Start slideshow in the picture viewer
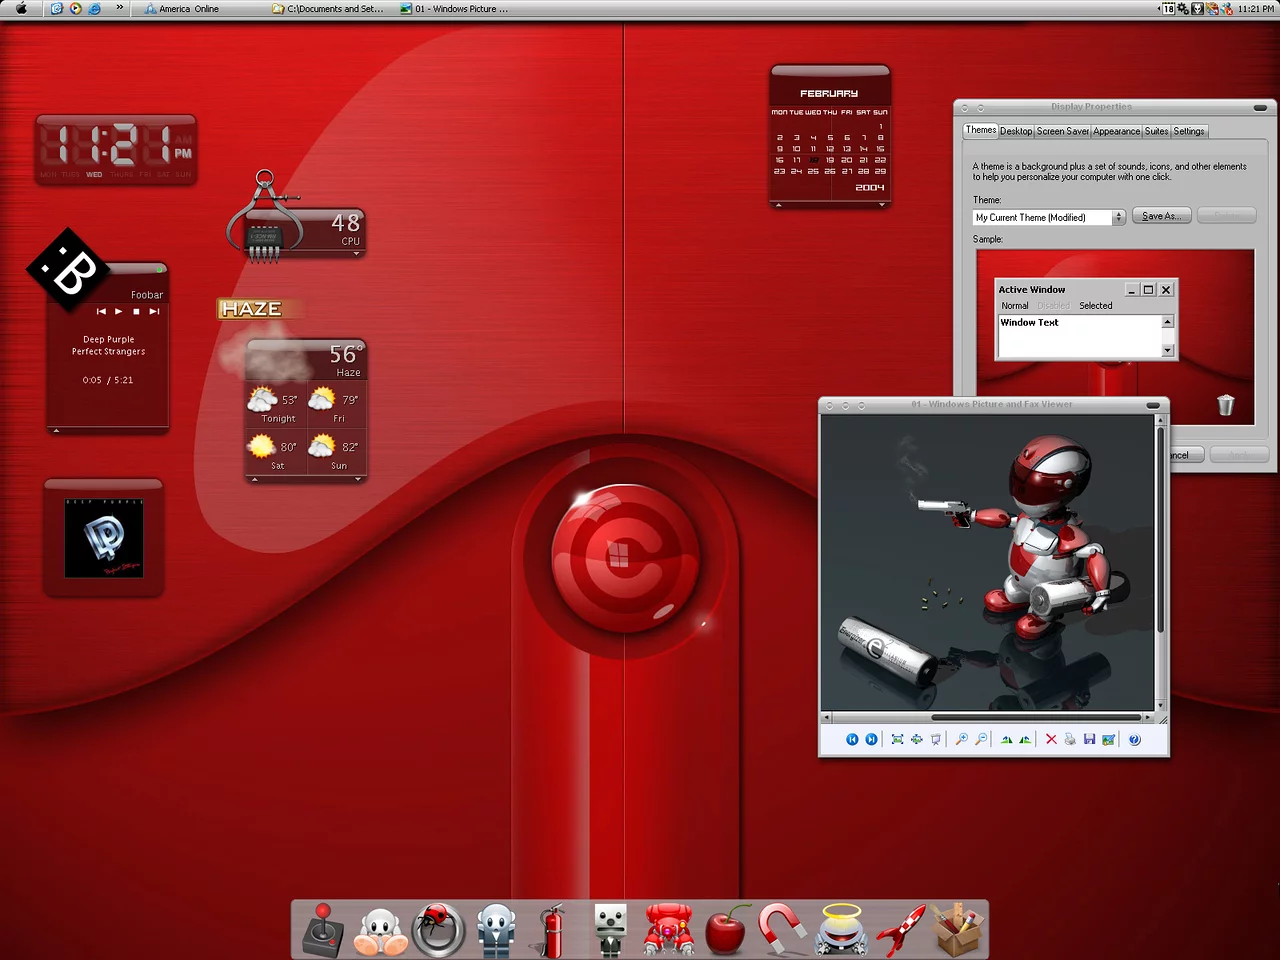The image size is (1280, 960). pyautogui.click(x=935, y=740)
